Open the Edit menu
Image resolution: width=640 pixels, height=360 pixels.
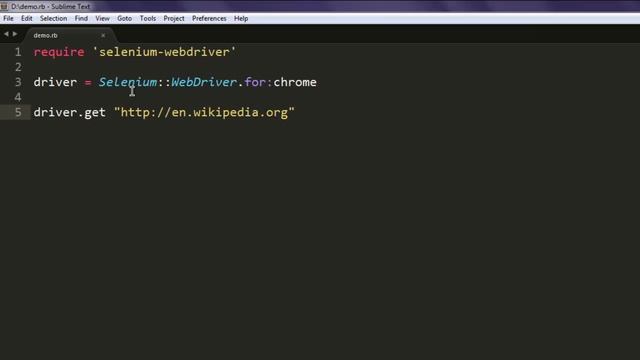pos(27,18)
